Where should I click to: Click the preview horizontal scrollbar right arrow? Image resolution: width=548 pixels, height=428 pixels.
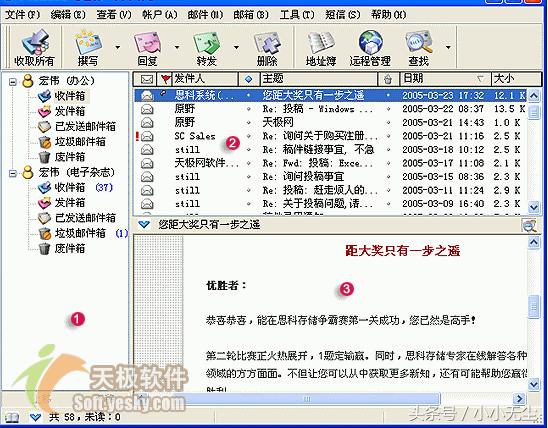tap(519, 399)
